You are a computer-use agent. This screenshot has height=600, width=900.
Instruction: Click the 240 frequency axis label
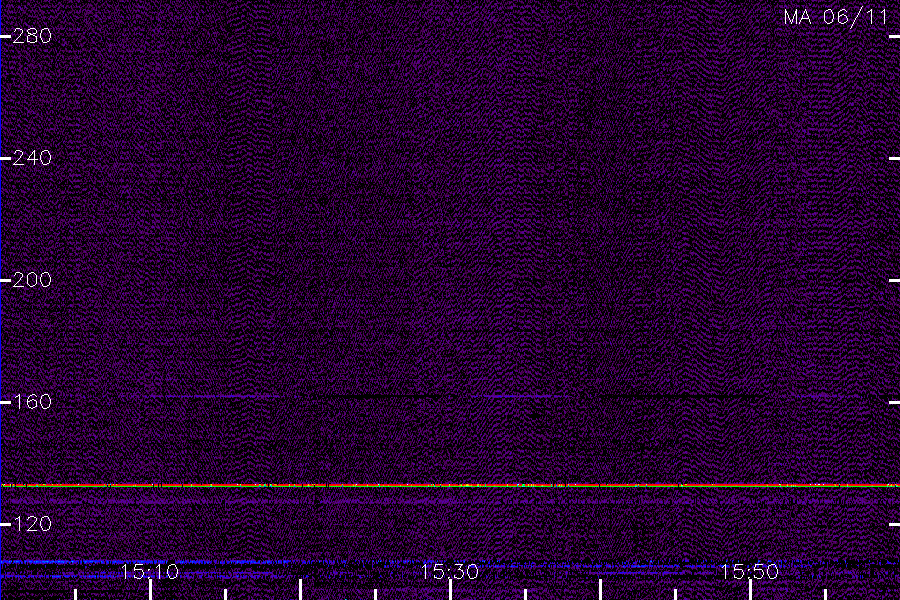coord(32,158)
